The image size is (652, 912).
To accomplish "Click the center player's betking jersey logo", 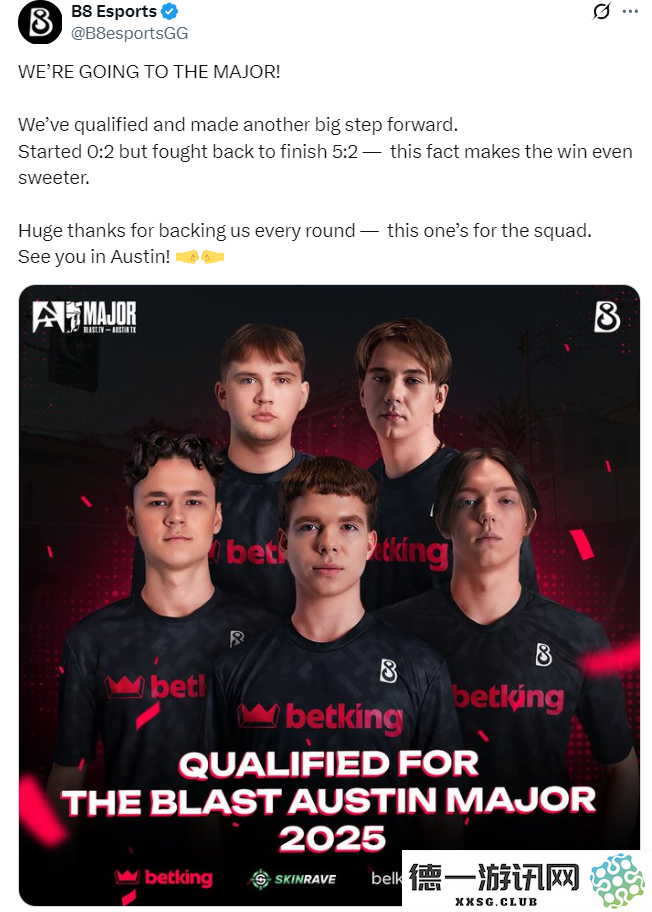I will [x=320, y=717].
